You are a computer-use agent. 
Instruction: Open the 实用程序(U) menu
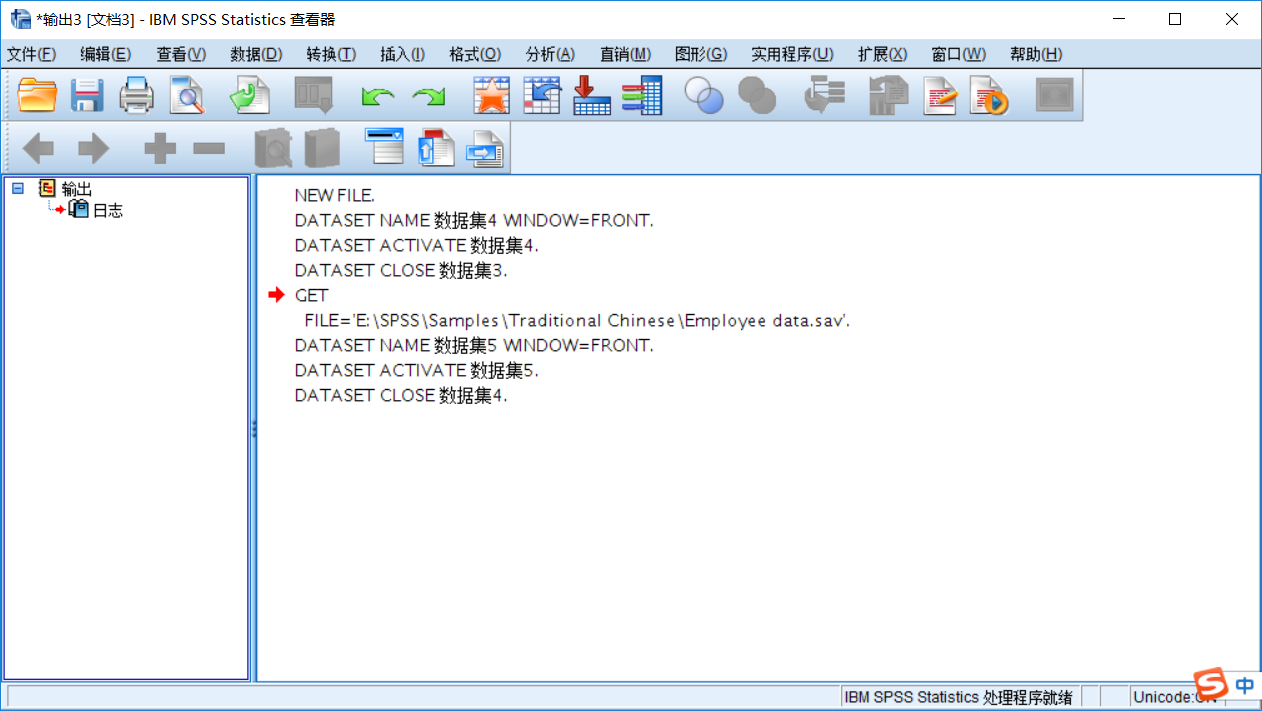792,54
